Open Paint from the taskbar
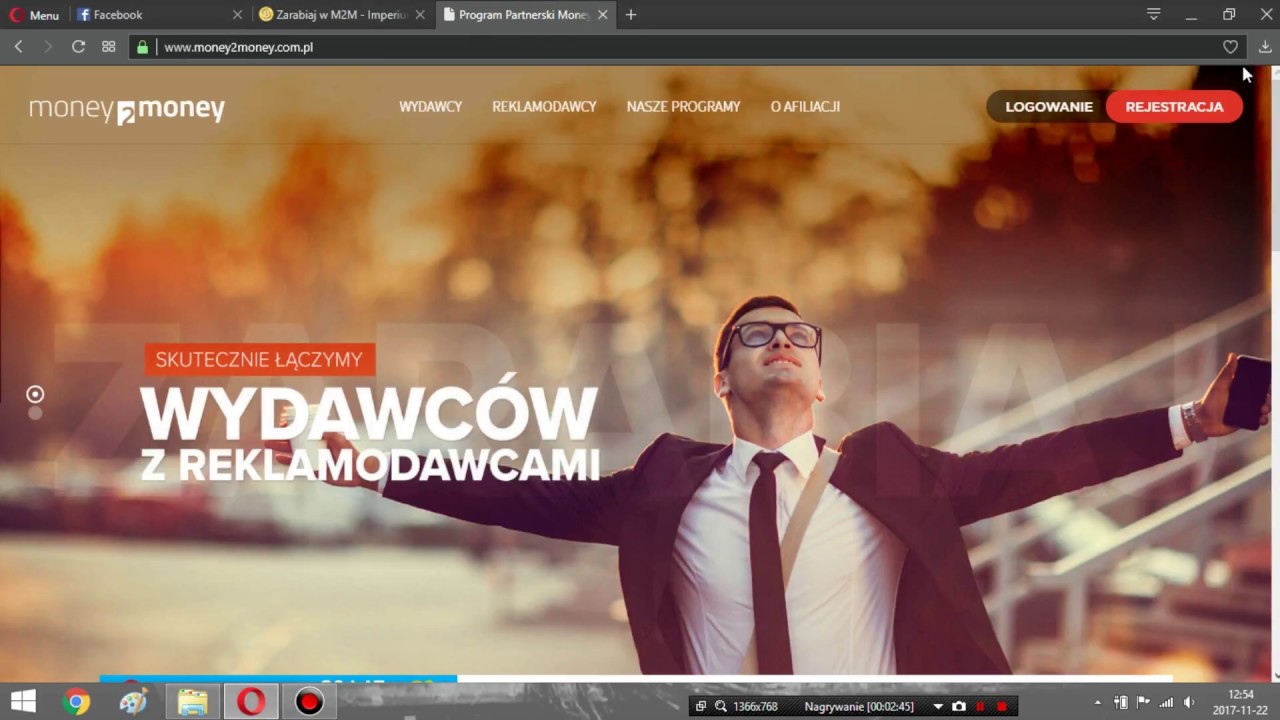Screen dimensions: 1280x720 coord(133,703)
